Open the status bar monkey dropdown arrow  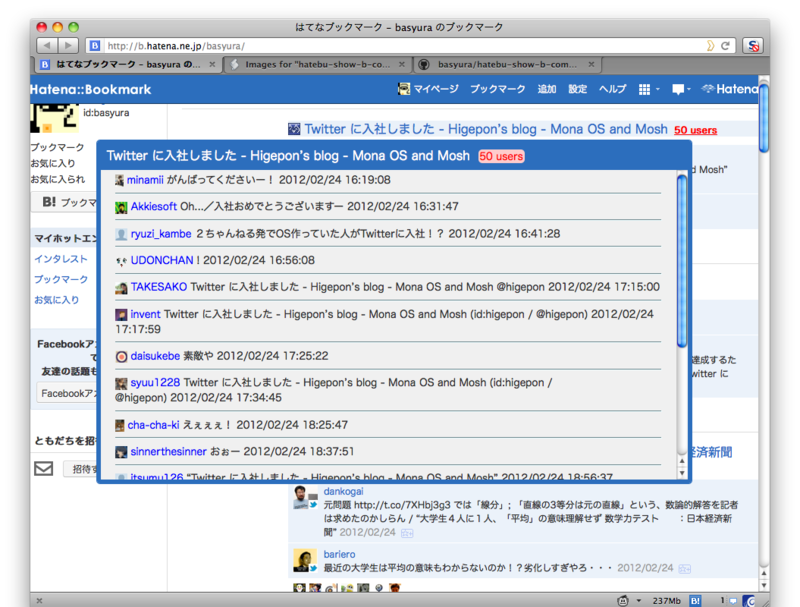pyautogui.click(x=638, y=601)
